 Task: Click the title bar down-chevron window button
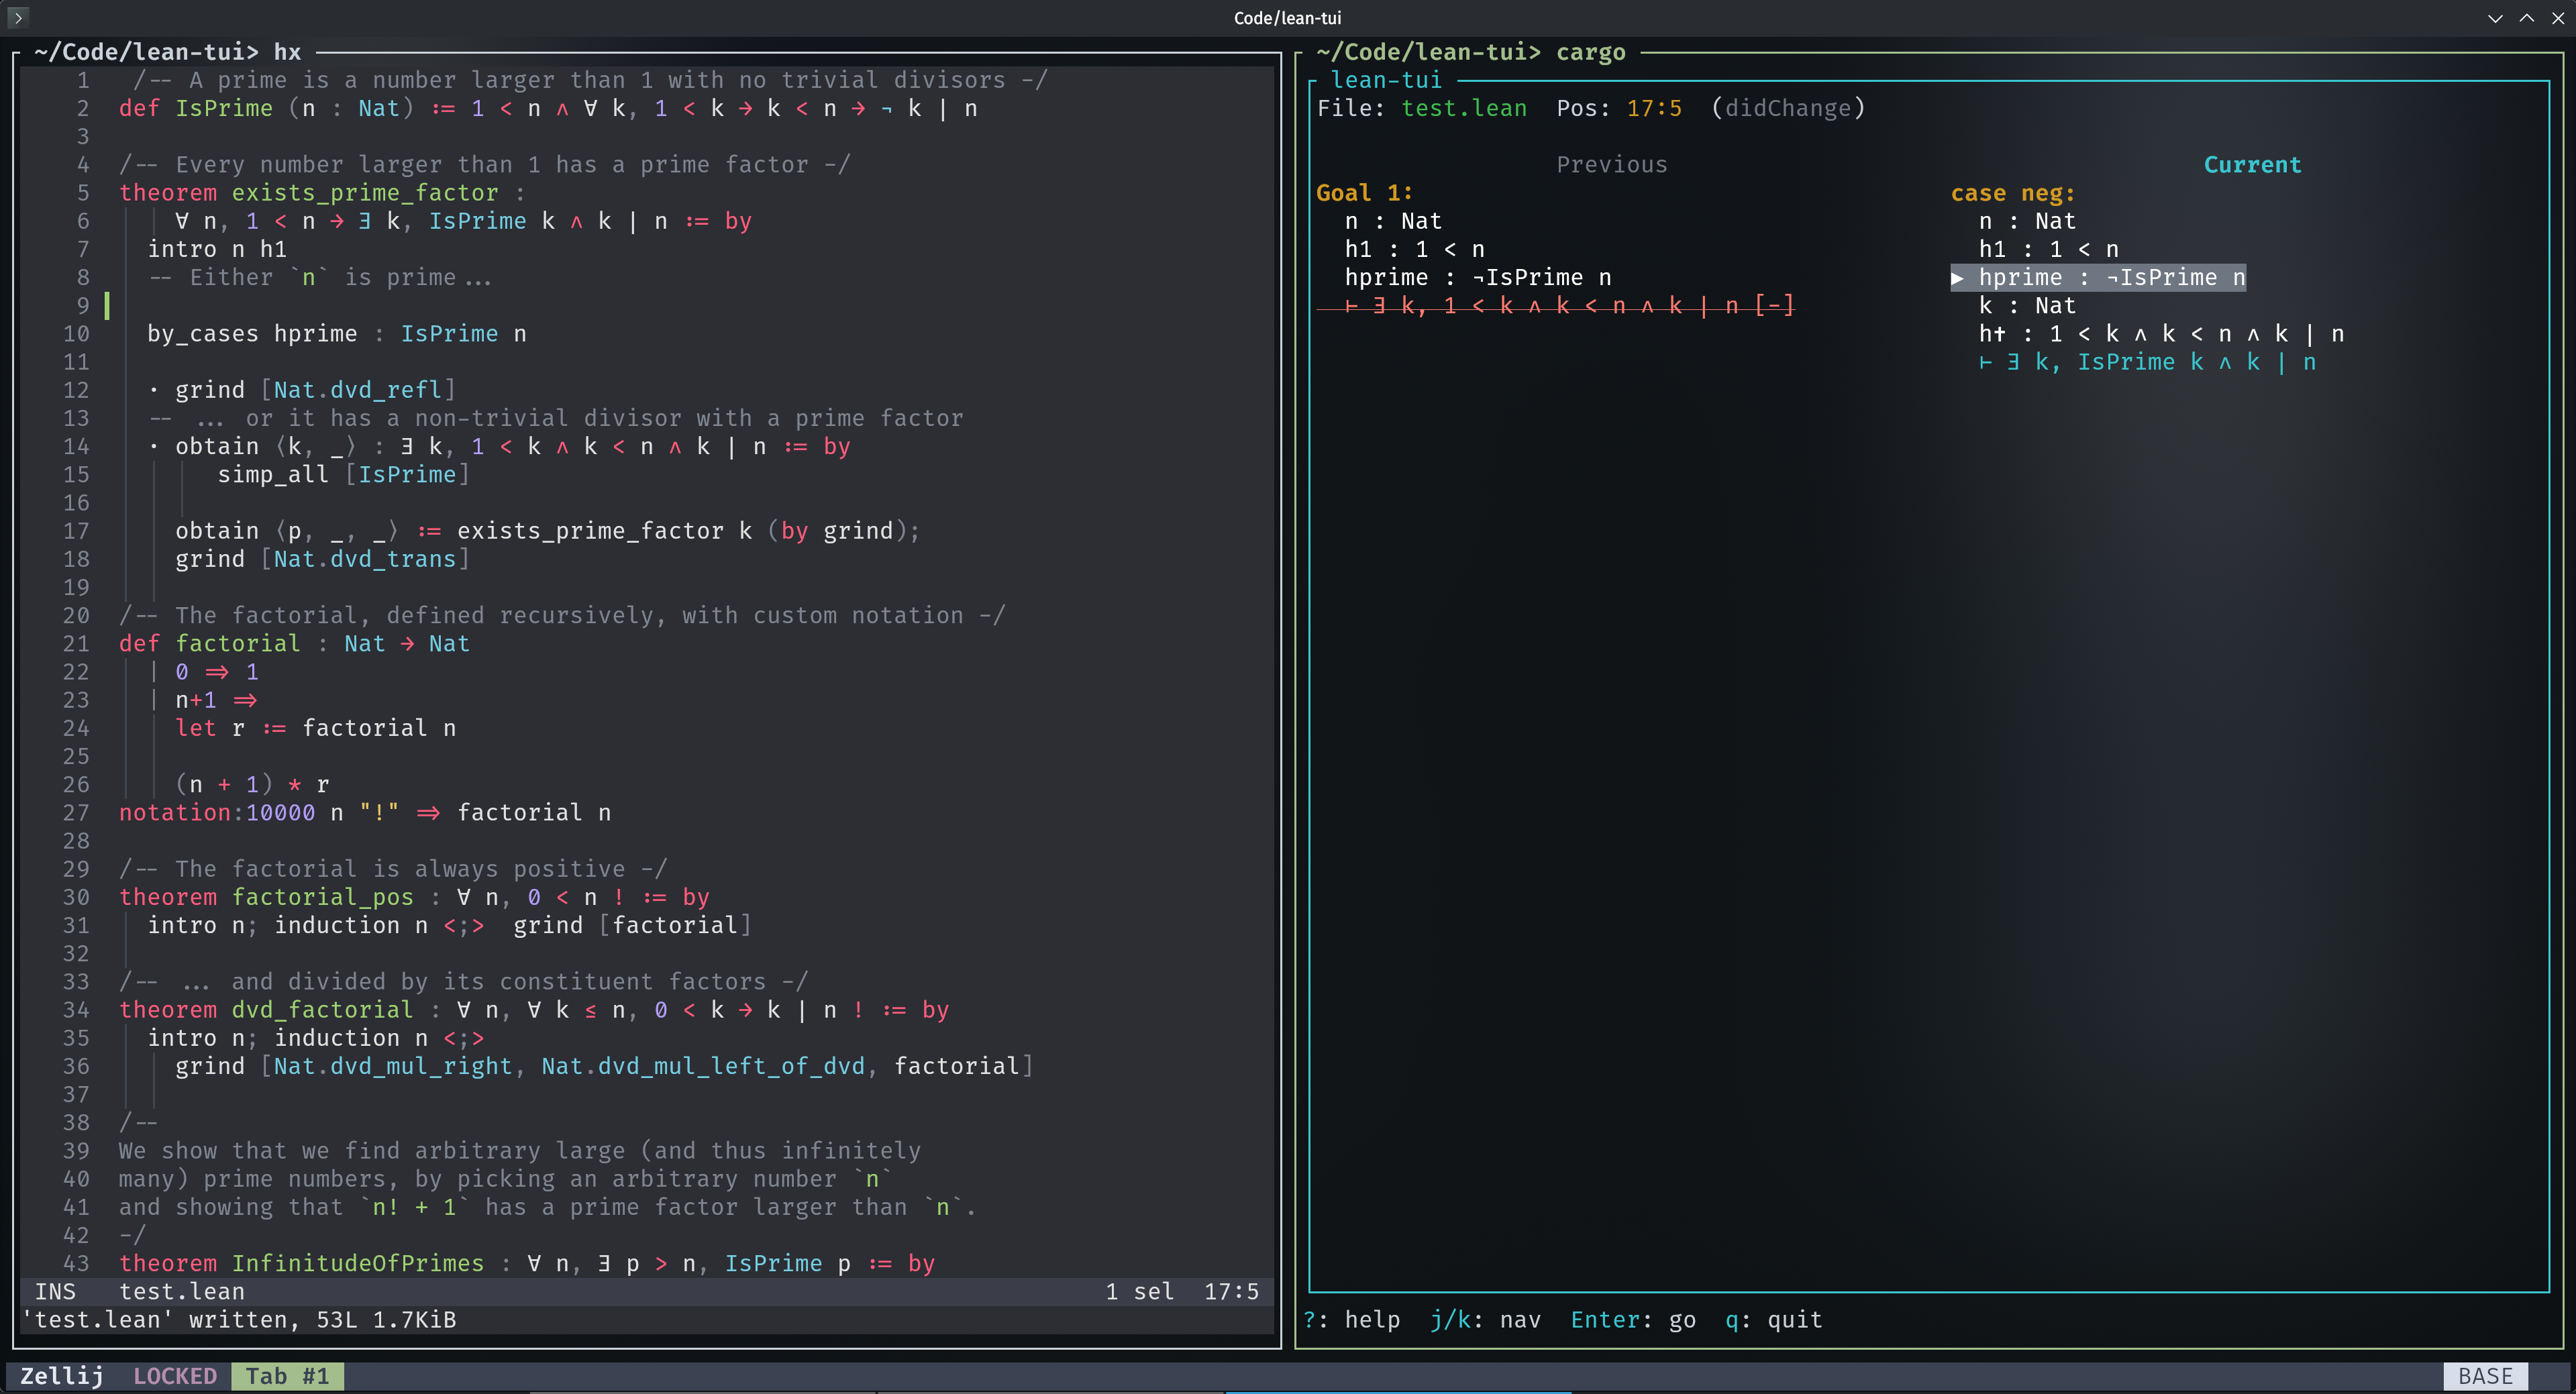pos(2495,18)
